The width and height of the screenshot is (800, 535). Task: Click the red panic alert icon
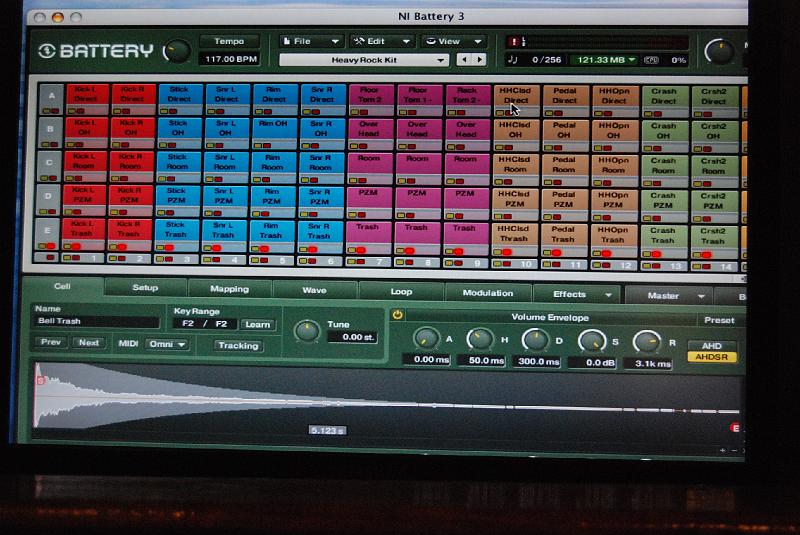click(514, 42)
